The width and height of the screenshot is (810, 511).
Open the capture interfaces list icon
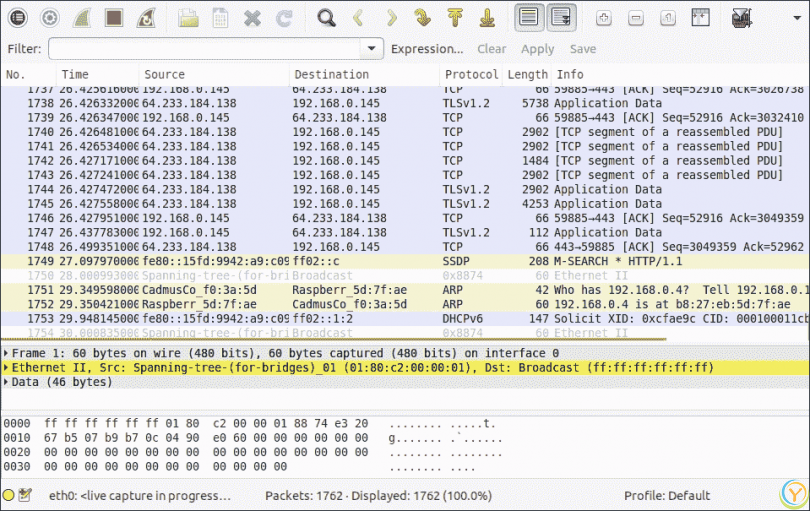(x=19, y=17)
